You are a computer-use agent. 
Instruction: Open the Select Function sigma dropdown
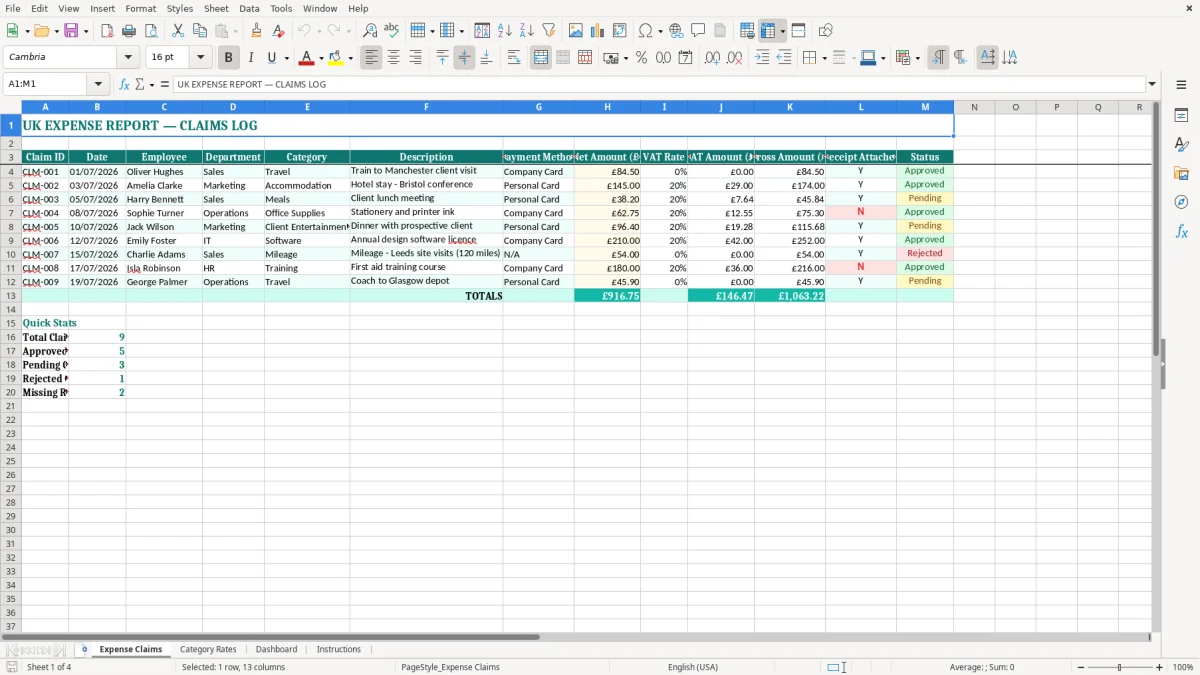point(150,84)
